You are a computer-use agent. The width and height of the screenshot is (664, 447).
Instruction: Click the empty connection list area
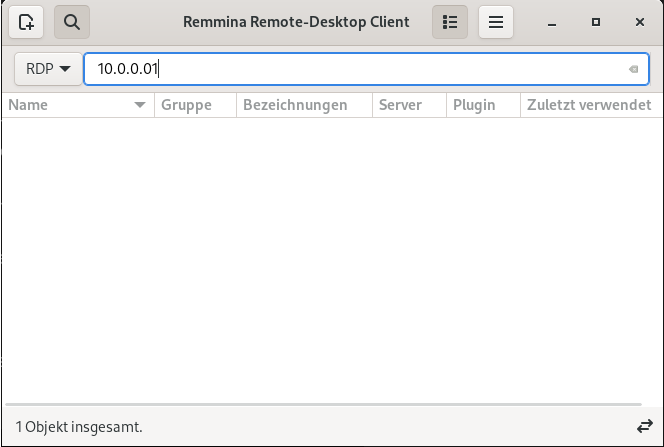point(330,260)
